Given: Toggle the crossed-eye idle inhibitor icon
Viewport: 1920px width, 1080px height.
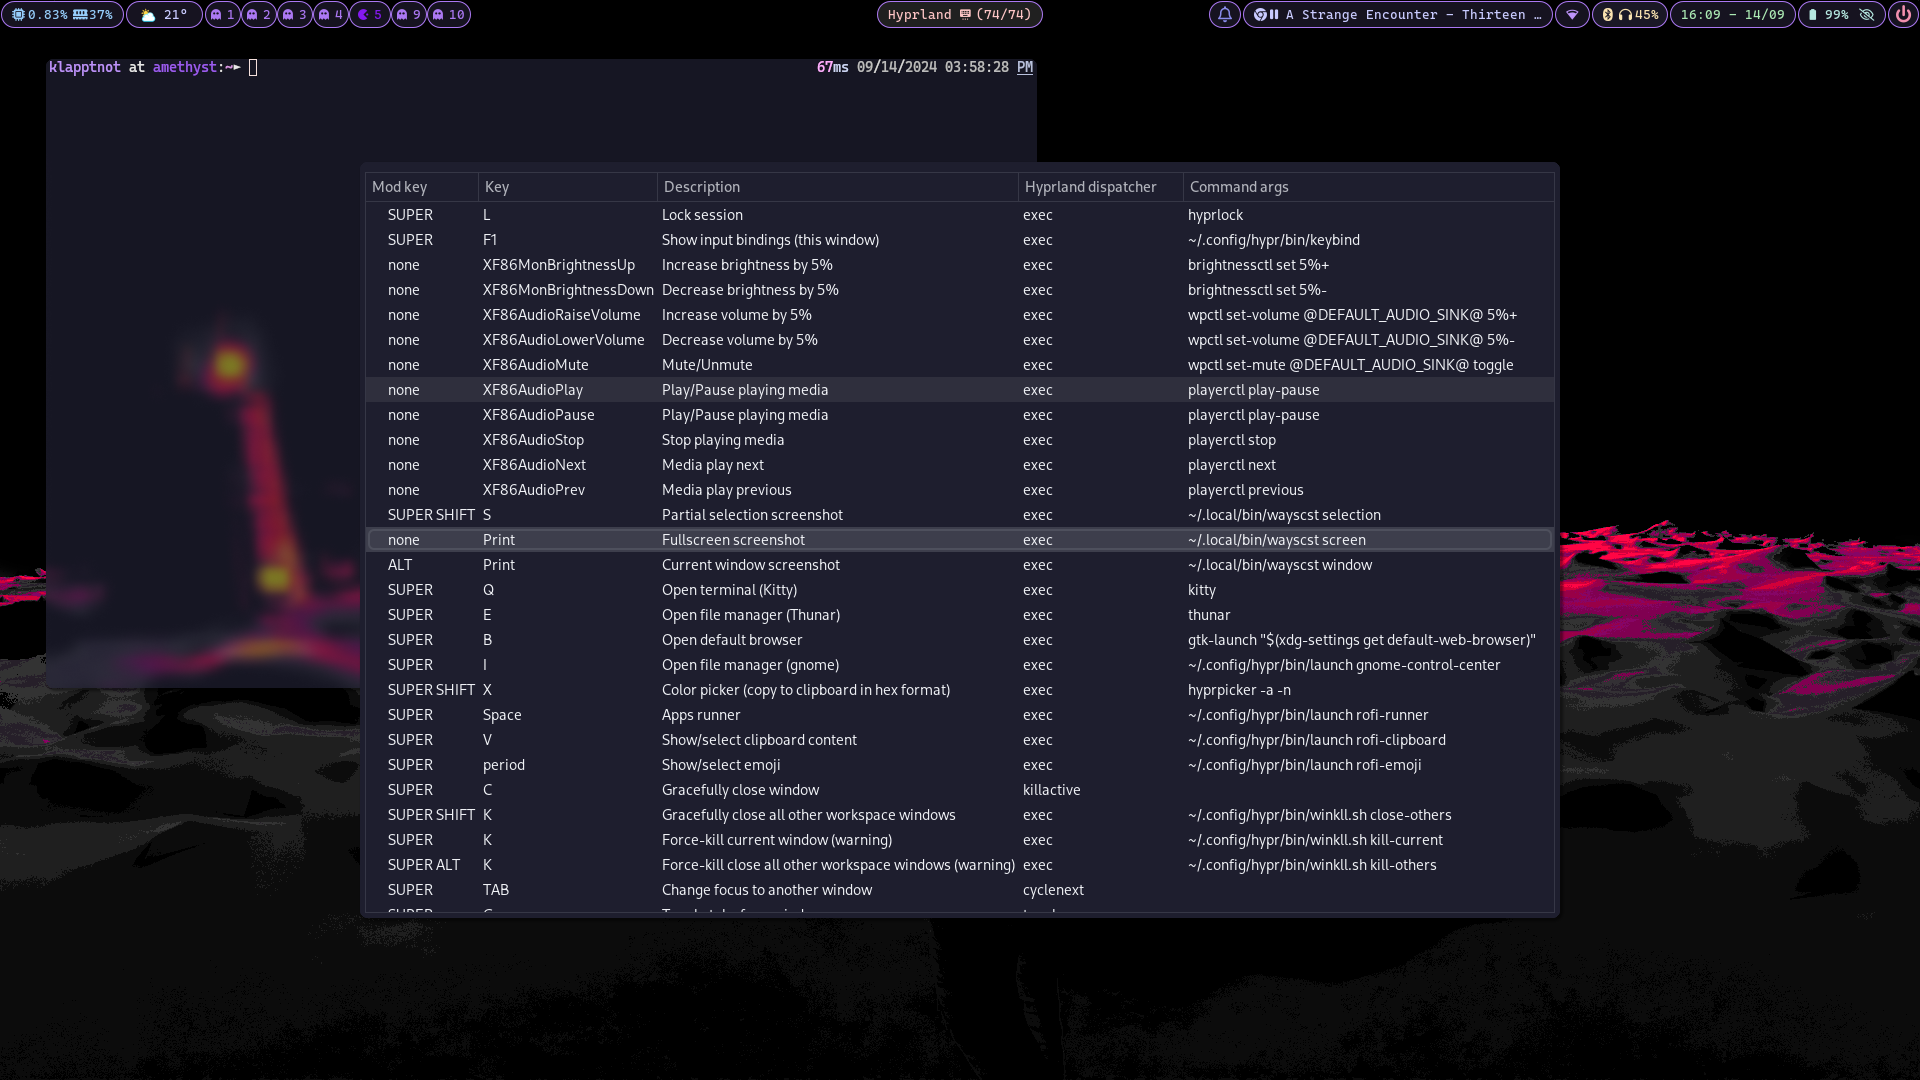Looking at the screenshot, I should click(1866, 15).
